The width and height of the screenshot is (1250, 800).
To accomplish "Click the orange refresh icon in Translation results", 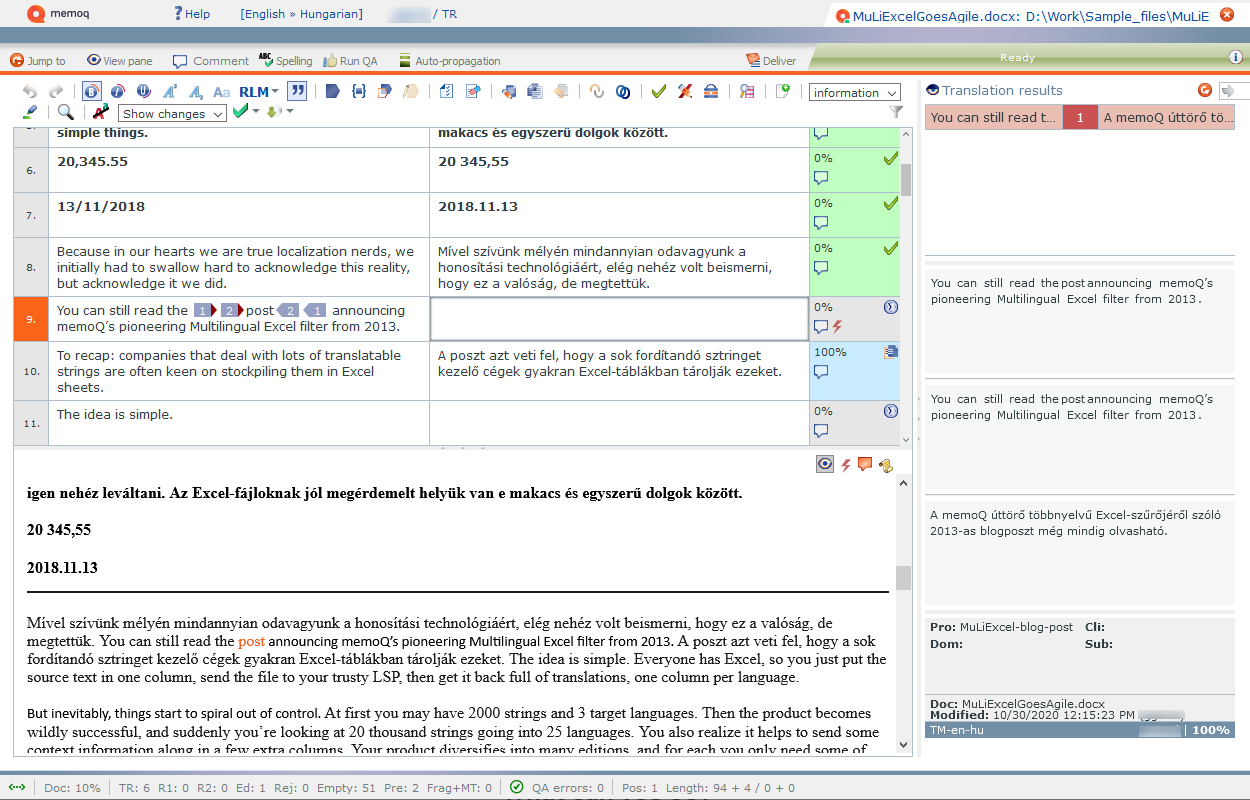I will click(1205, 90).
